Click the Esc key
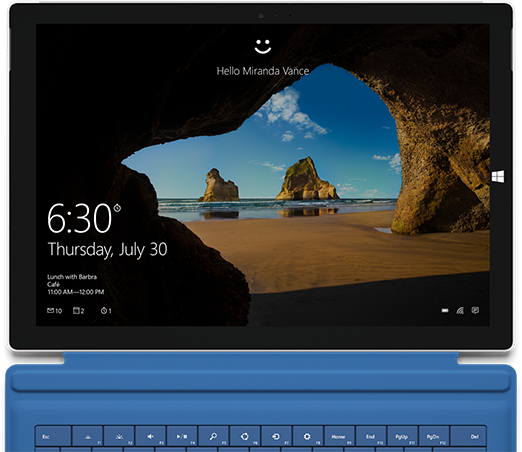 click(53, 436)
